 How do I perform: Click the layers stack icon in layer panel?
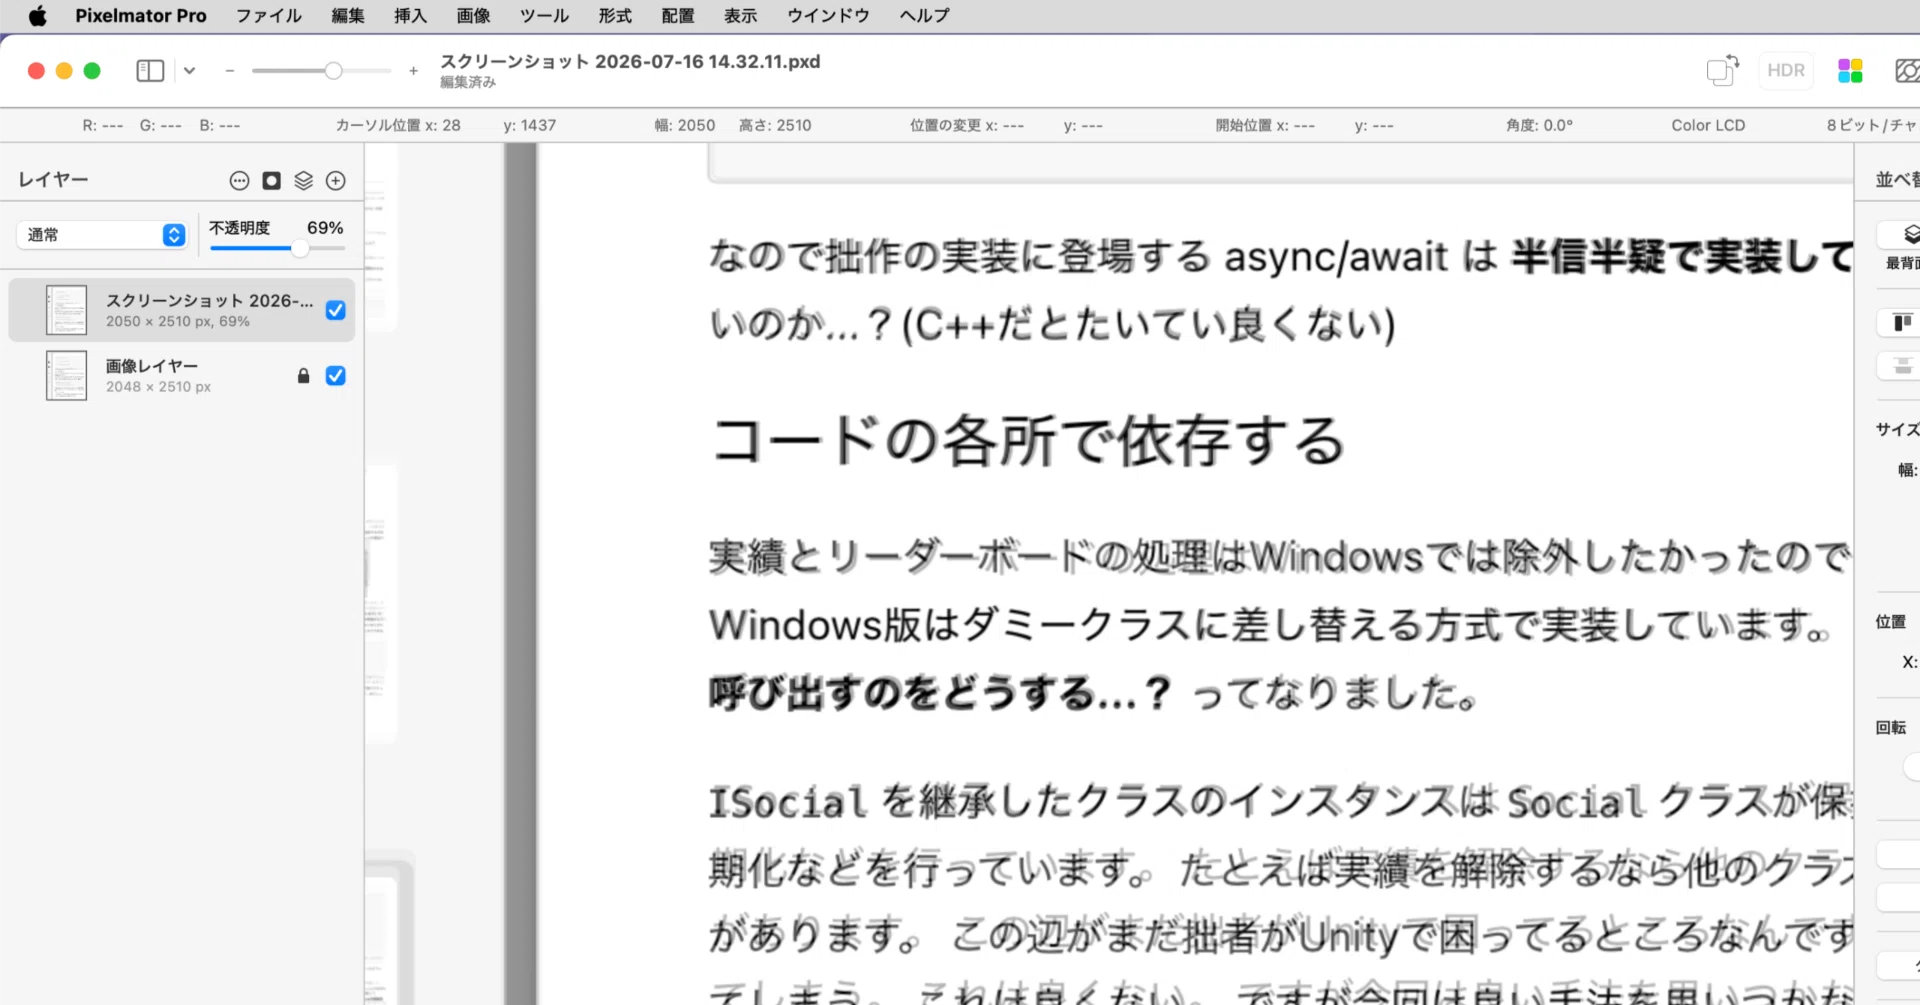[x=304, y=180]
